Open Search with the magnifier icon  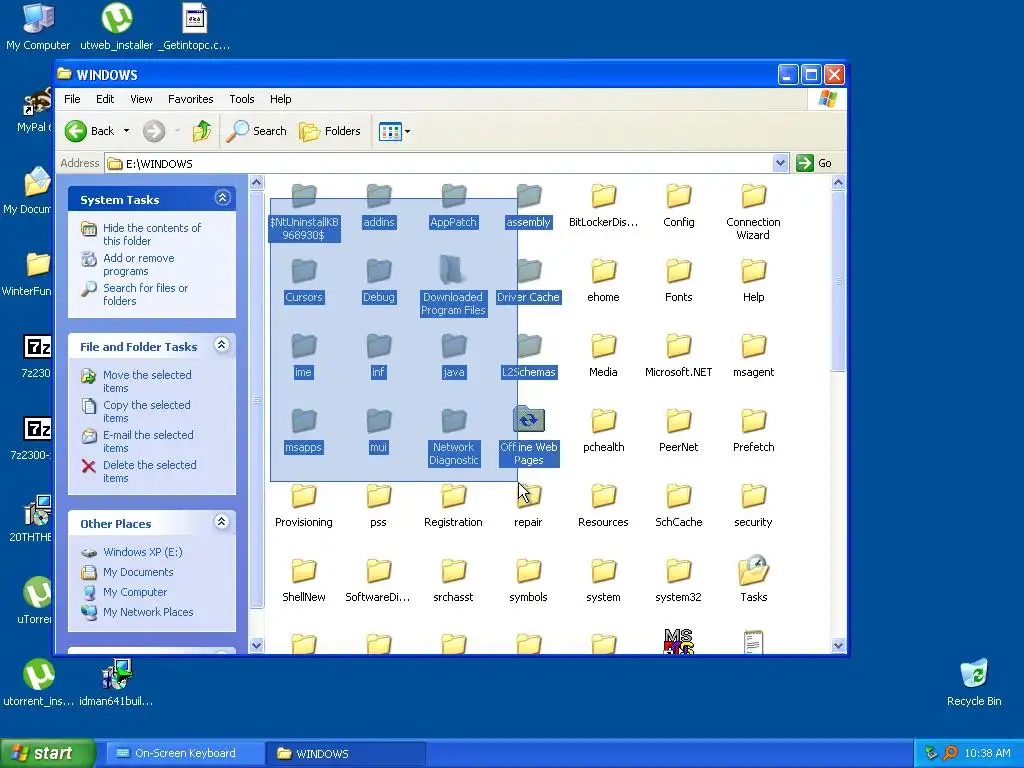pyautogui.click(x=257, y=131)
